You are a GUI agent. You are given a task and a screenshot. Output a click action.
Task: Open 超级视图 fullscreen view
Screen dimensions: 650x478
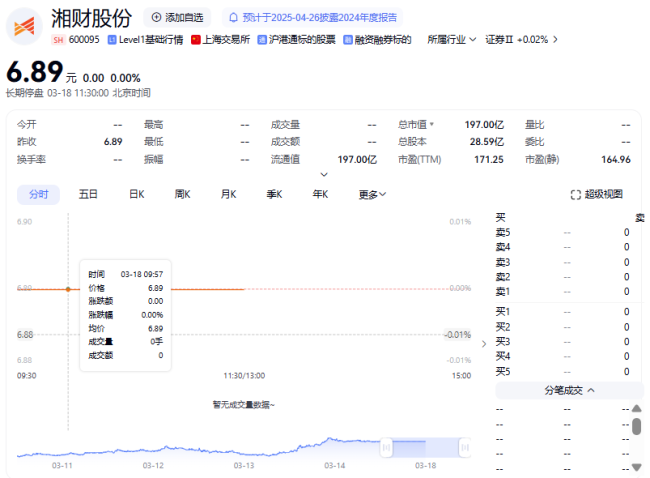[x=597, y=194]
